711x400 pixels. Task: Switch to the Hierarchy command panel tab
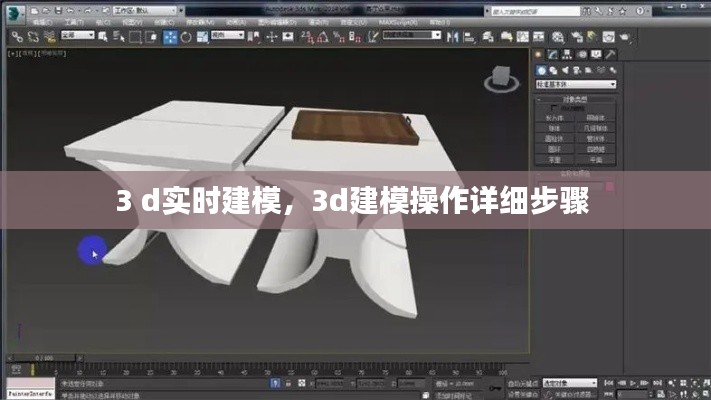[x=567, y=54]
